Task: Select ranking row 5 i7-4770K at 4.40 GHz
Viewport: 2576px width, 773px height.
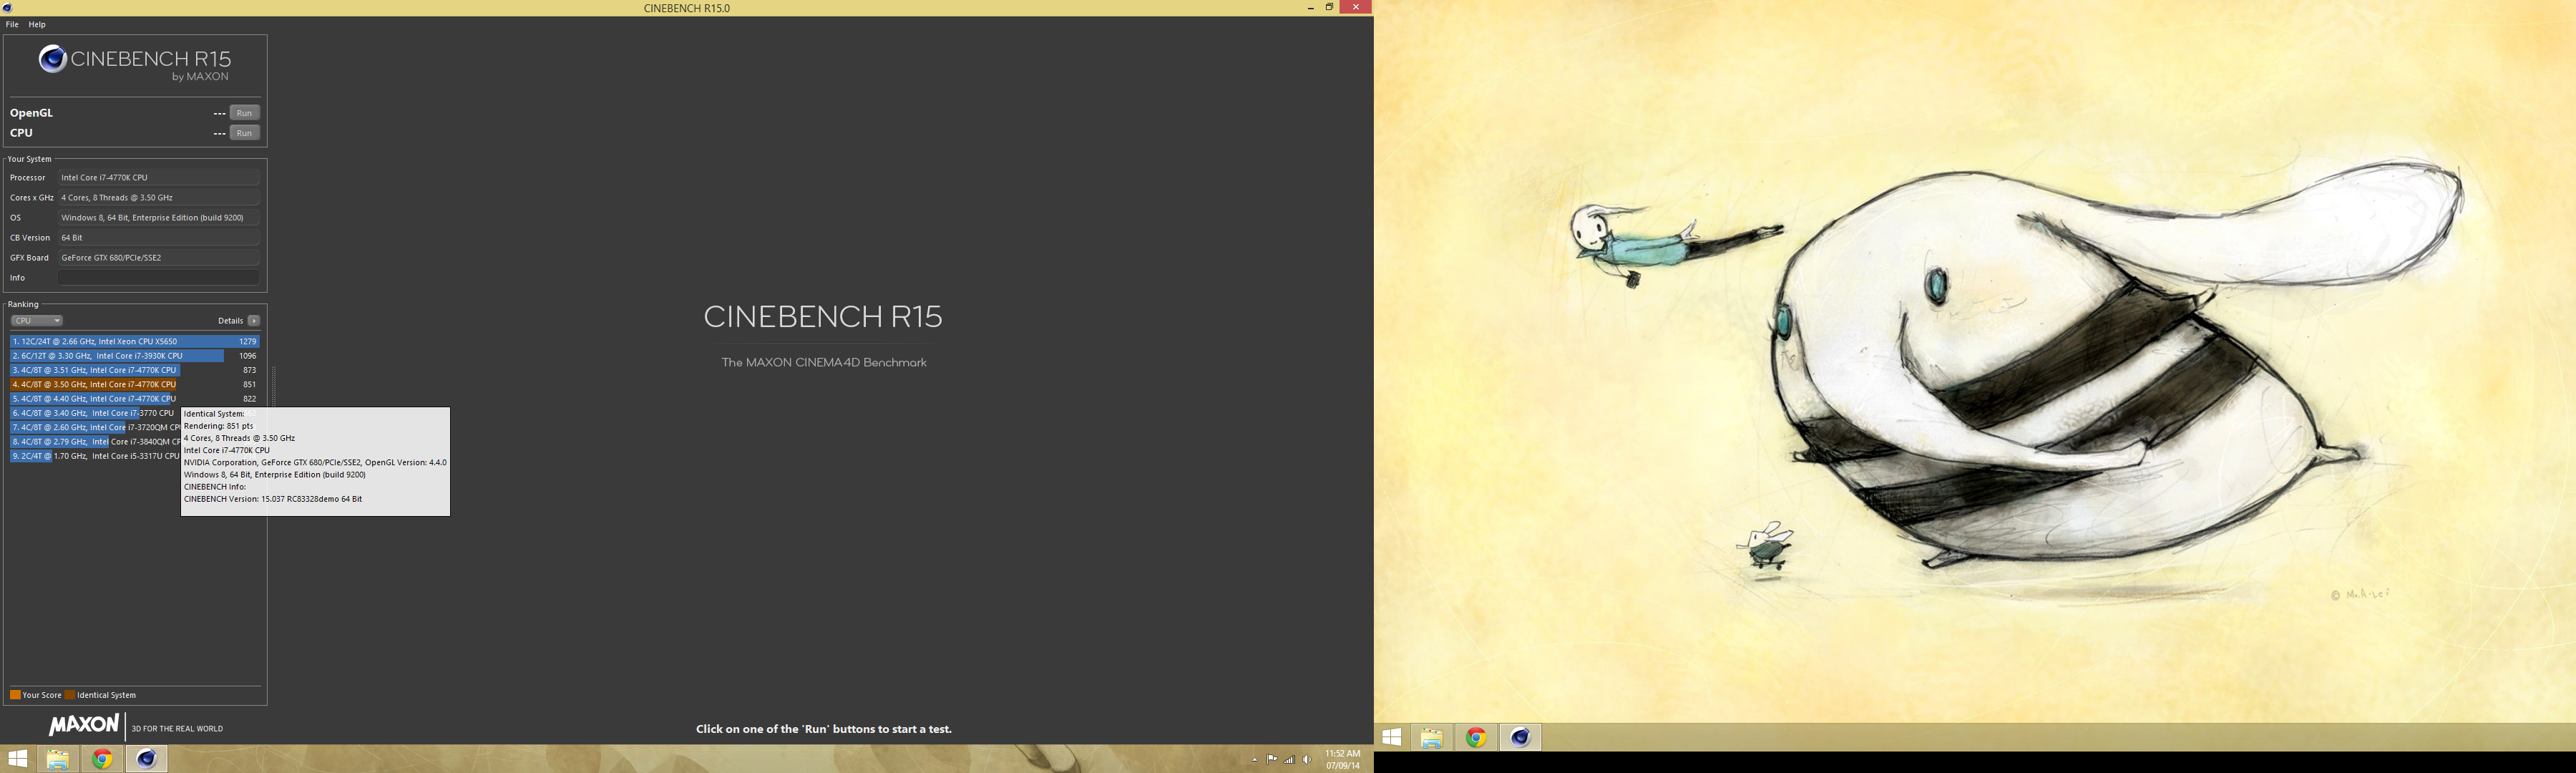Action: coord(135,399)
